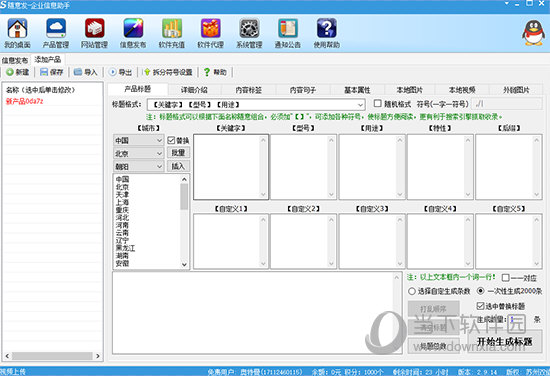Click the city list vertical scrollbar
The width and height of the screenshot is (550, 376).
tap(185, 222)
